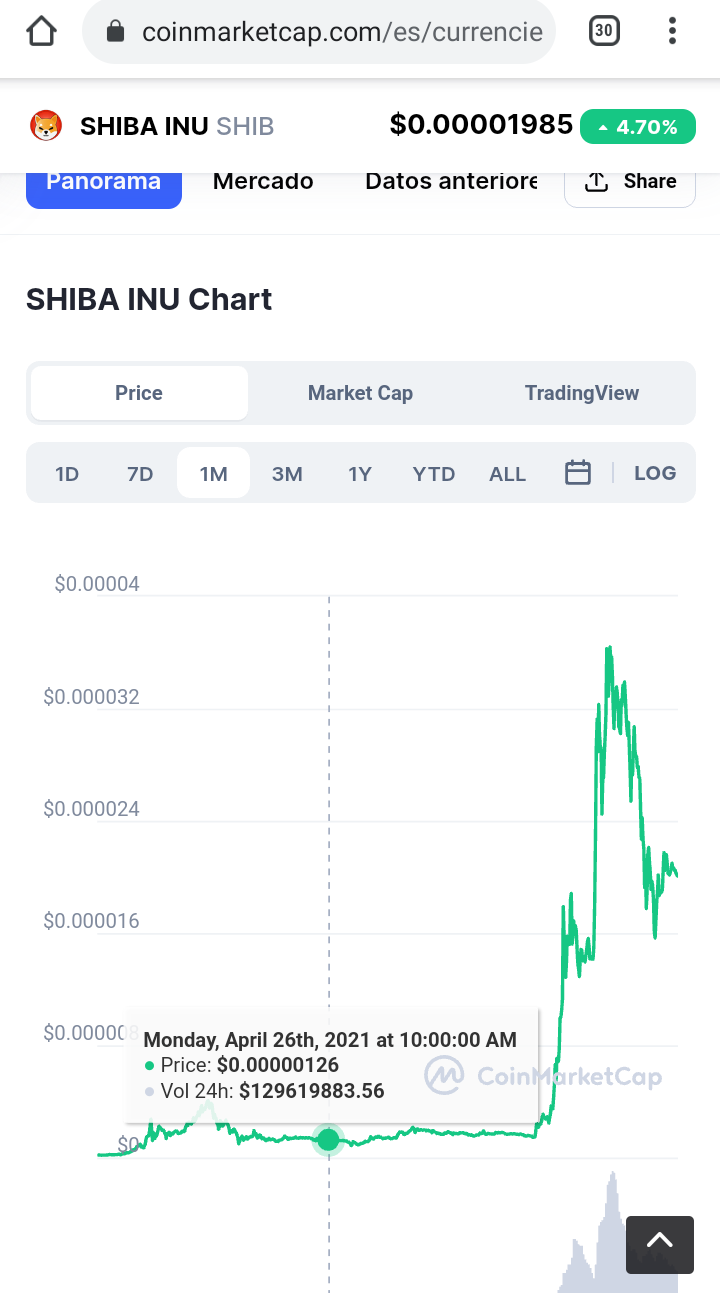720x1293 pixels.
Task: Open the browser tab switcher showing 30
Action: point(604,32)
